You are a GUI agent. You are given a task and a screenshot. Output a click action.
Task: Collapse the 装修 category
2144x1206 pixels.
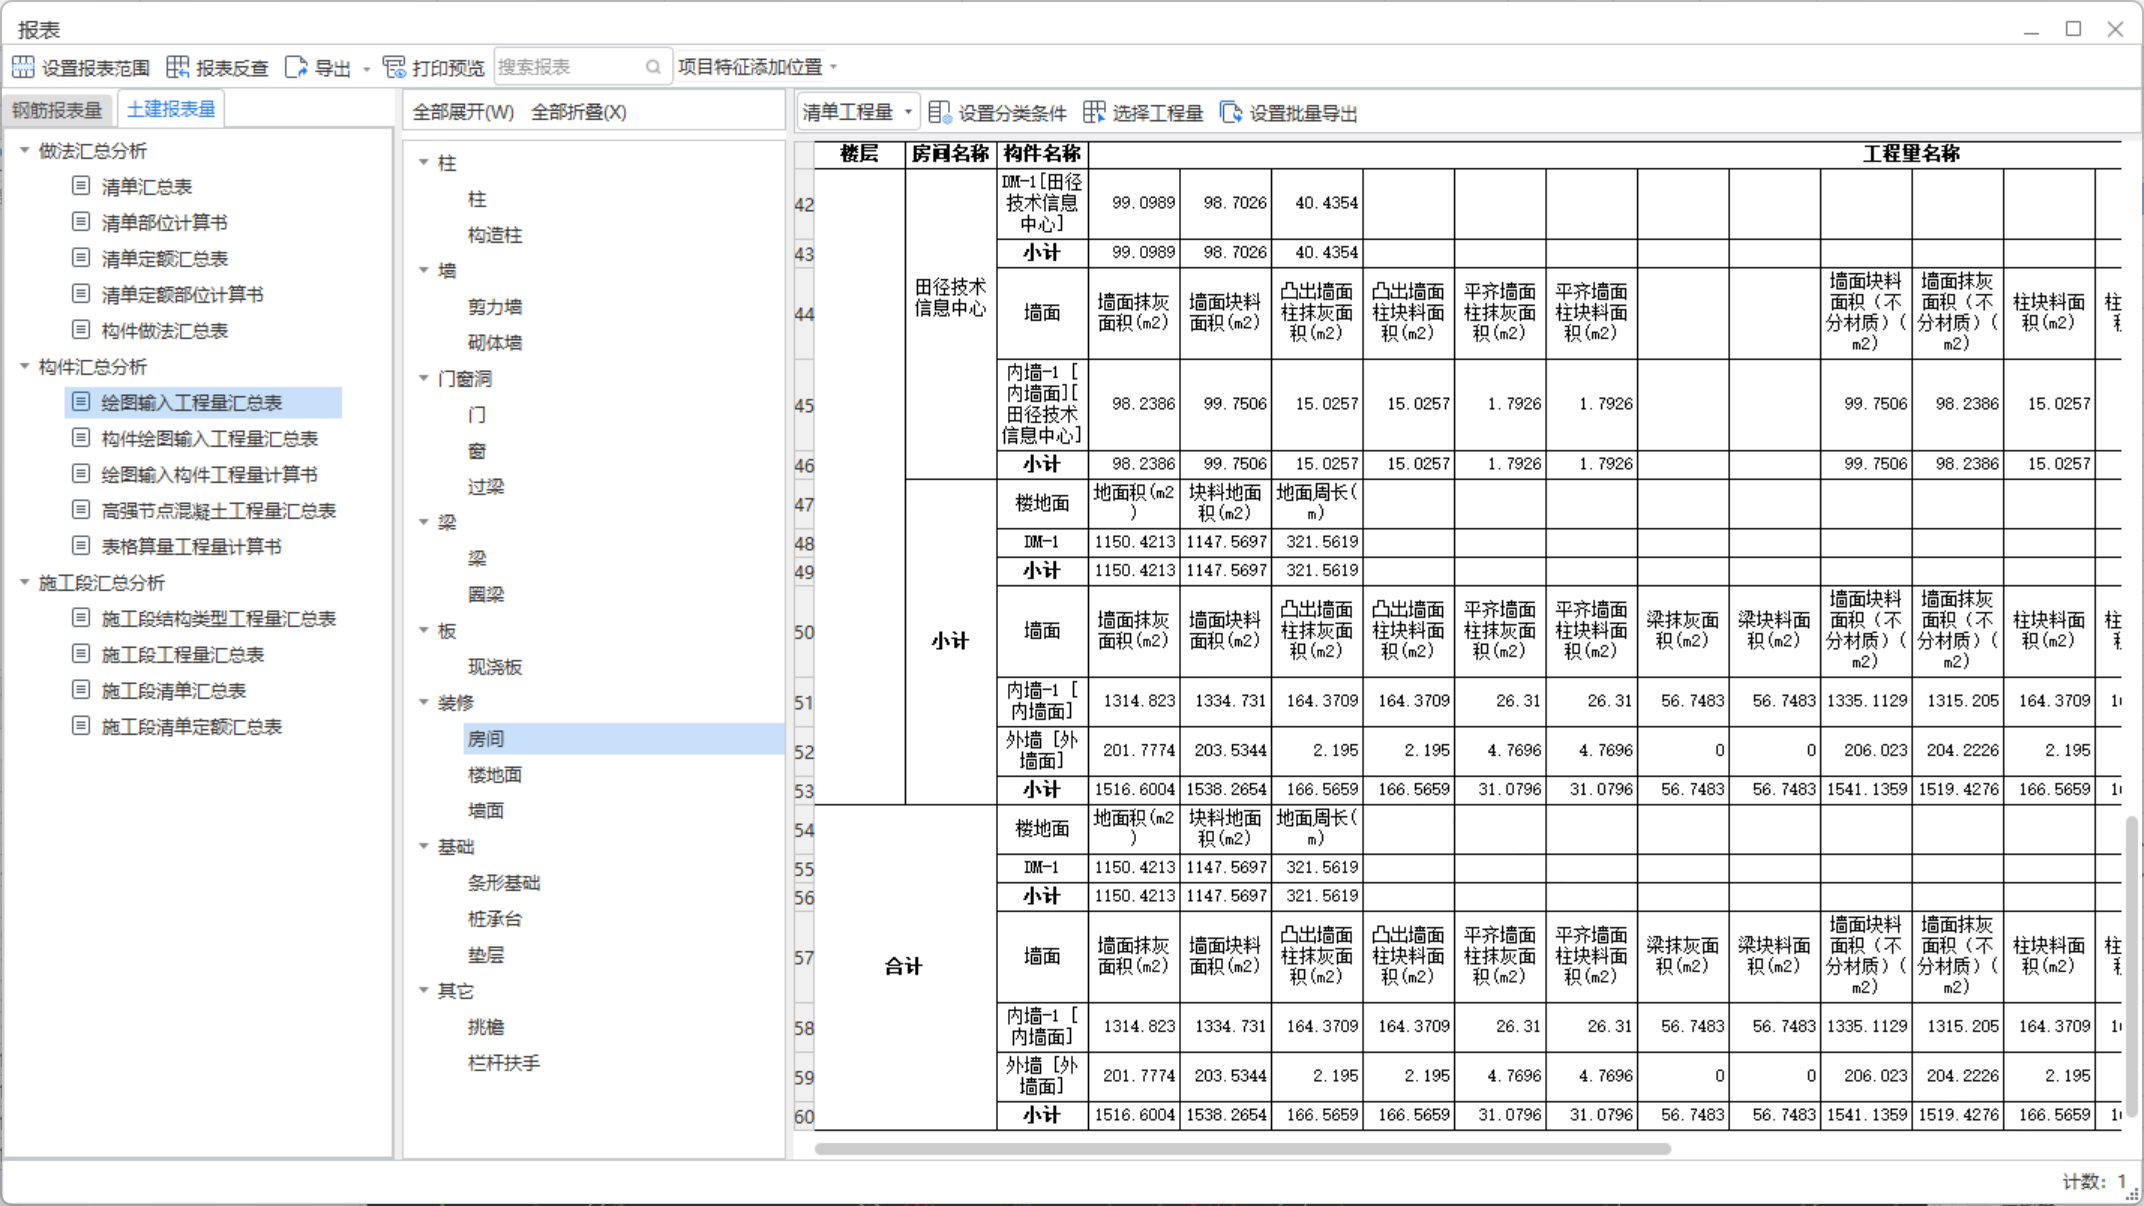click(424, 702)
